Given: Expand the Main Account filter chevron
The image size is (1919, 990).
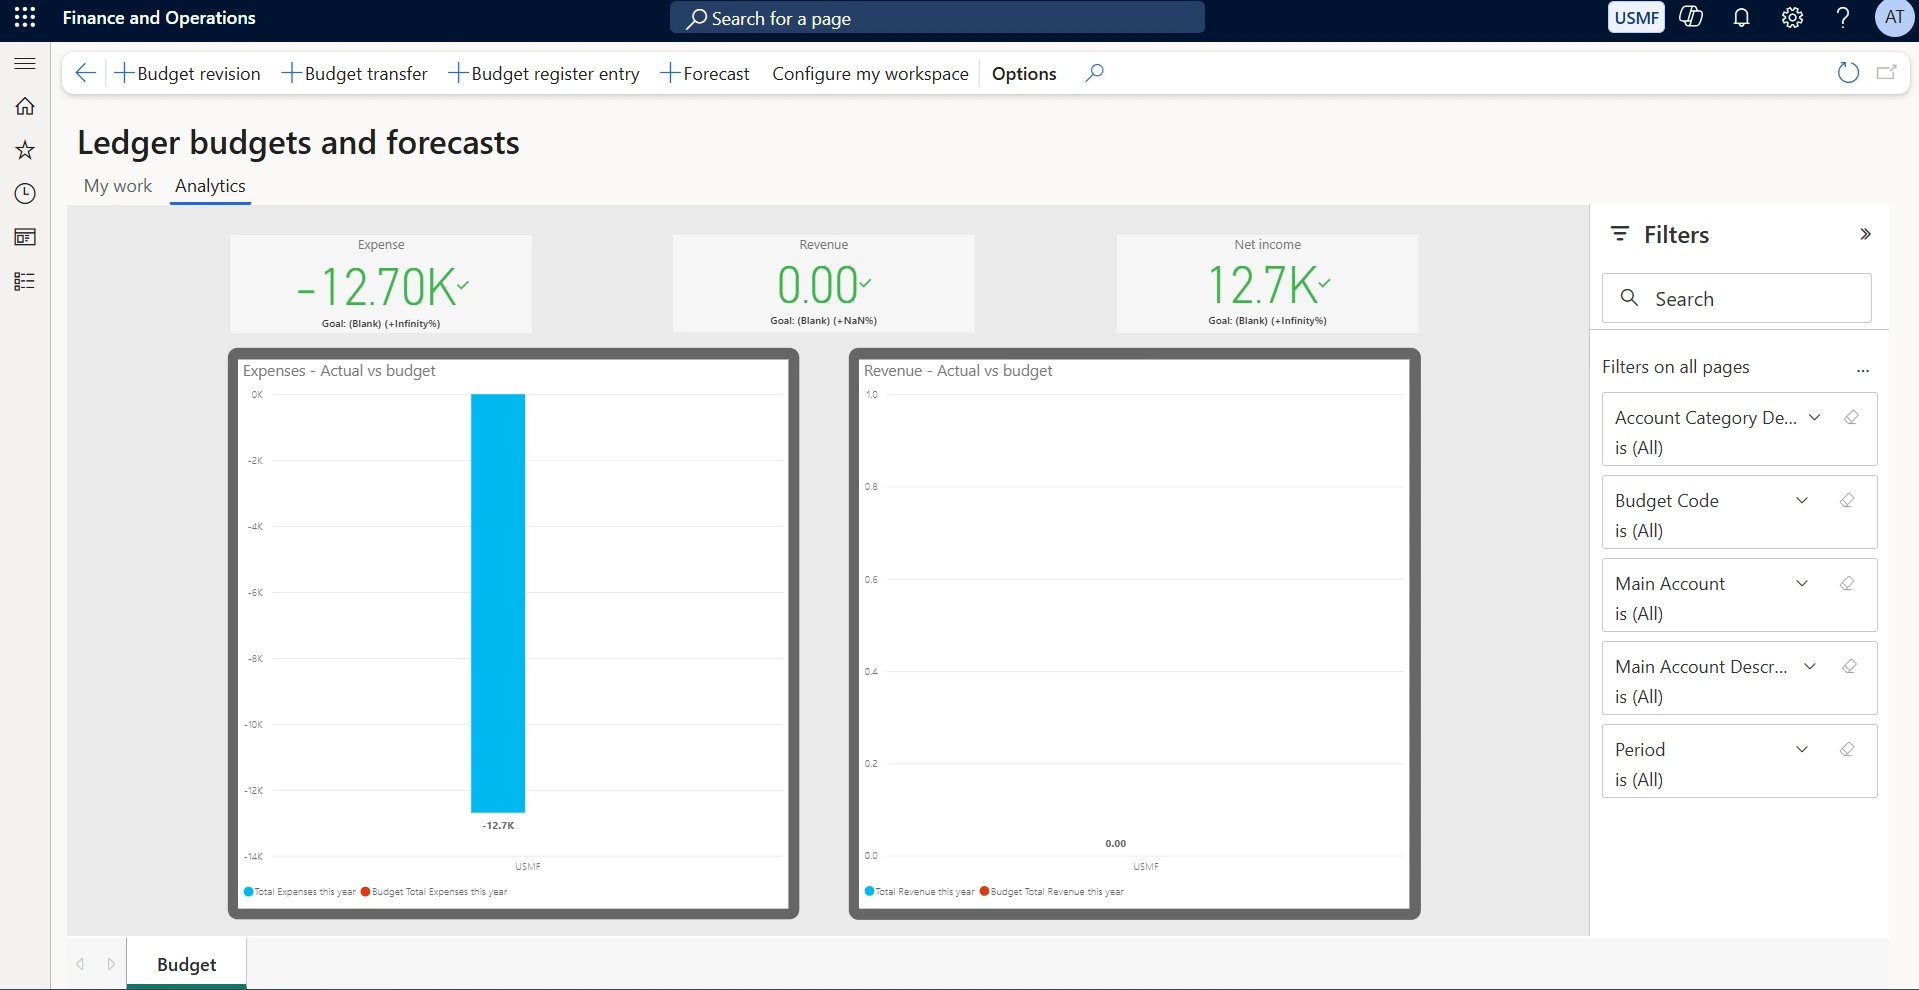Looking at the screenshot, I should pyautogui.click(x=1802, y=584).
